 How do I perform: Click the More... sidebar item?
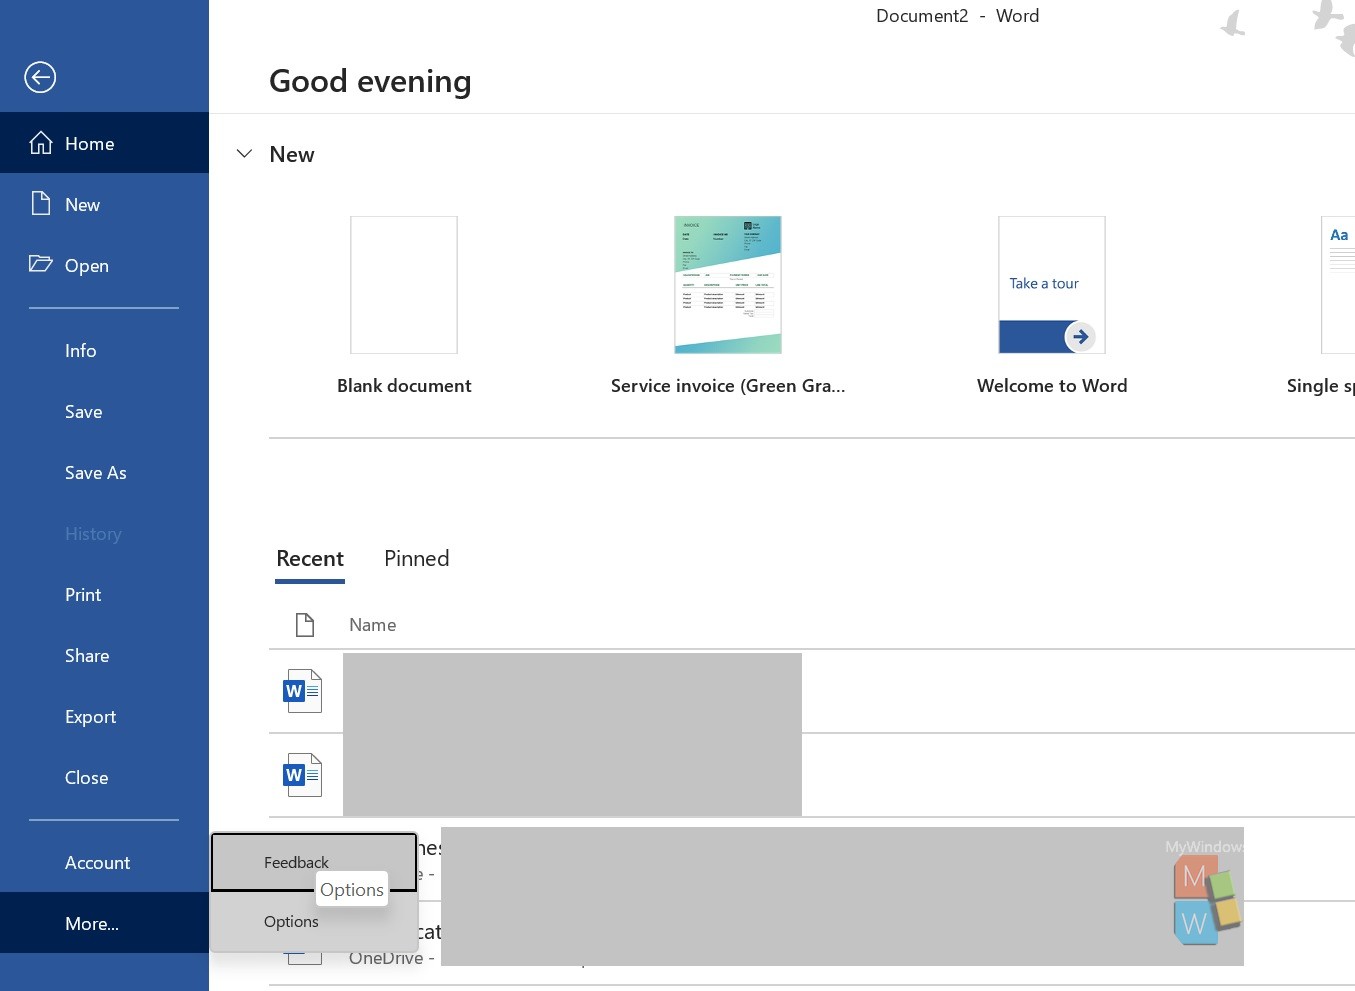(104, 923)
